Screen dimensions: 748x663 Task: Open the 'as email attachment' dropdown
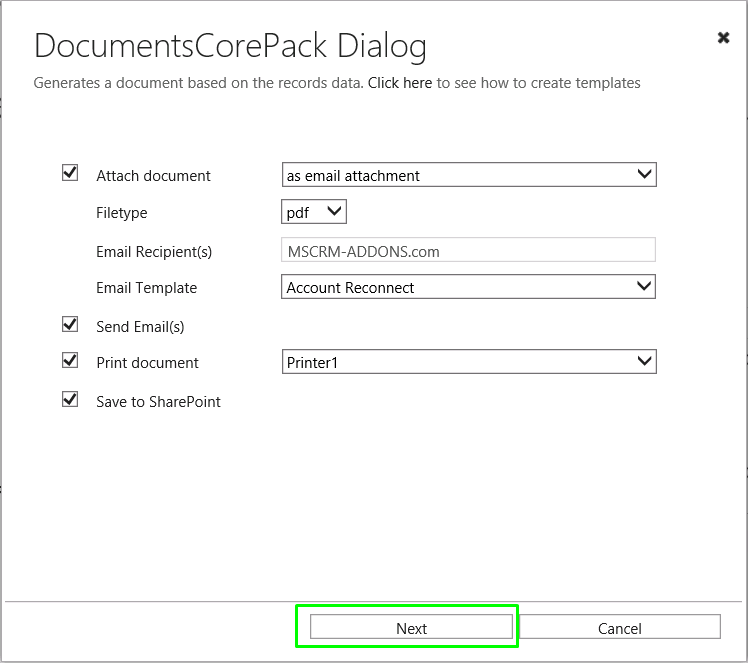tap(469, 175)
